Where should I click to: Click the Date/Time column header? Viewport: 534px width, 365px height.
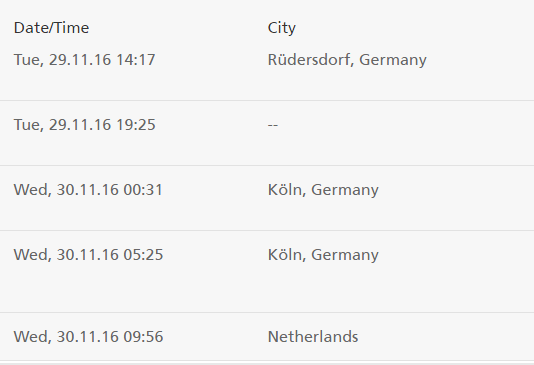(51, 28)
